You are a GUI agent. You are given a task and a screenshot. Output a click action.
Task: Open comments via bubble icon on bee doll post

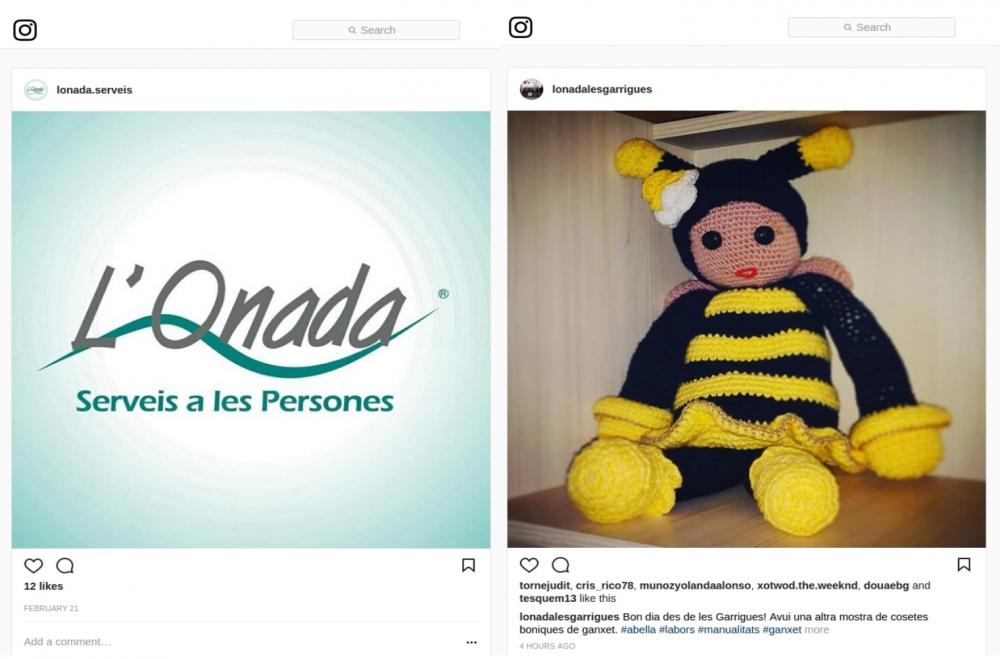[561, 565]
